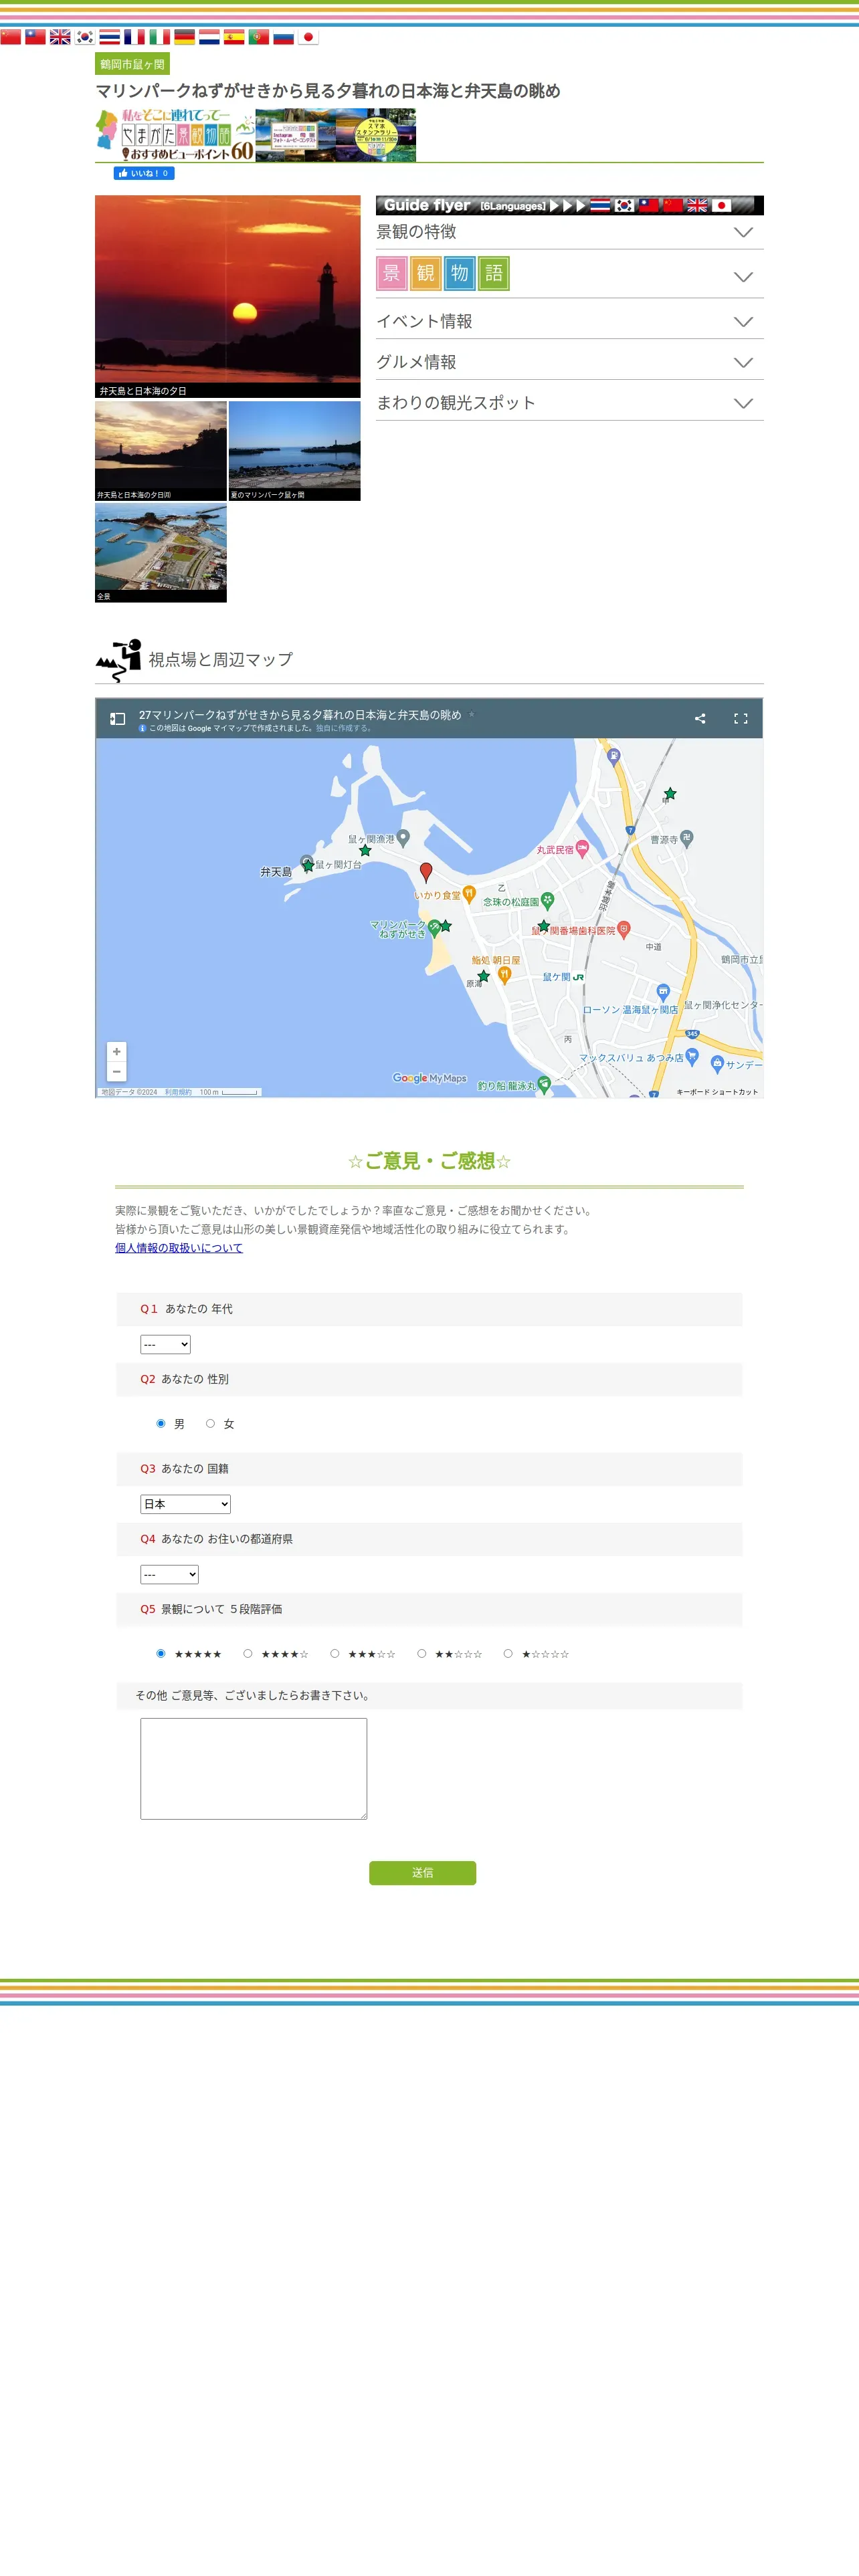
Task: View the map in fullscreen
Action: 741,719
